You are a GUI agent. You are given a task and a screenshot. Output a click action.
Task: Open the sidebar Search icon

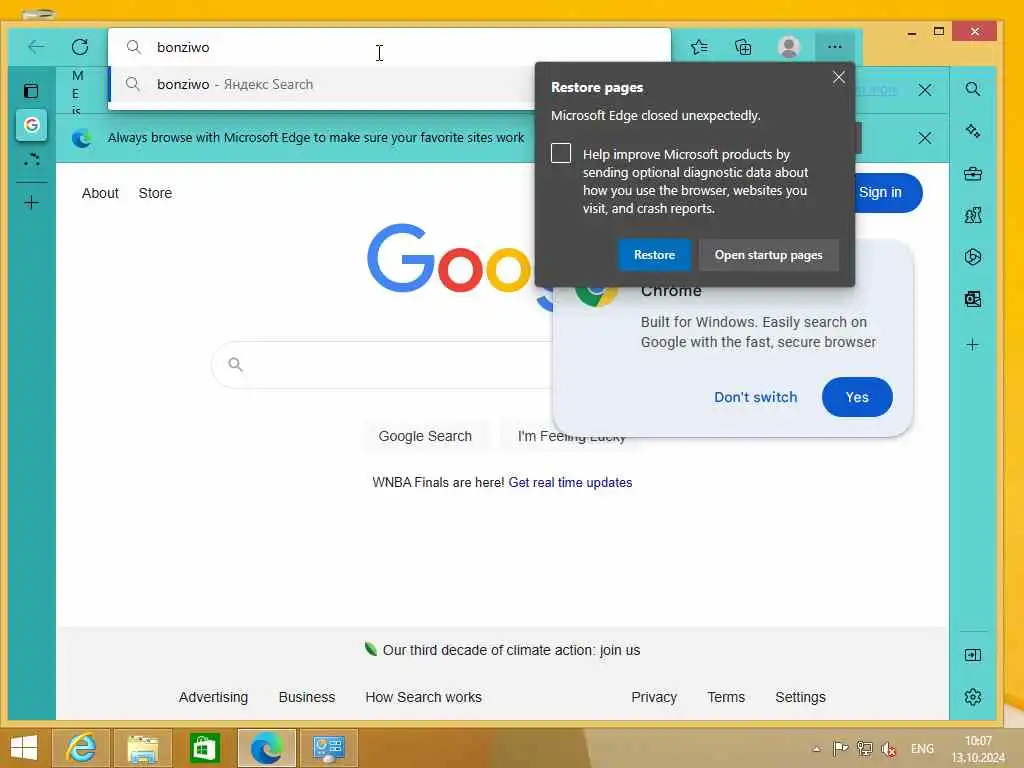pos(972,89)
